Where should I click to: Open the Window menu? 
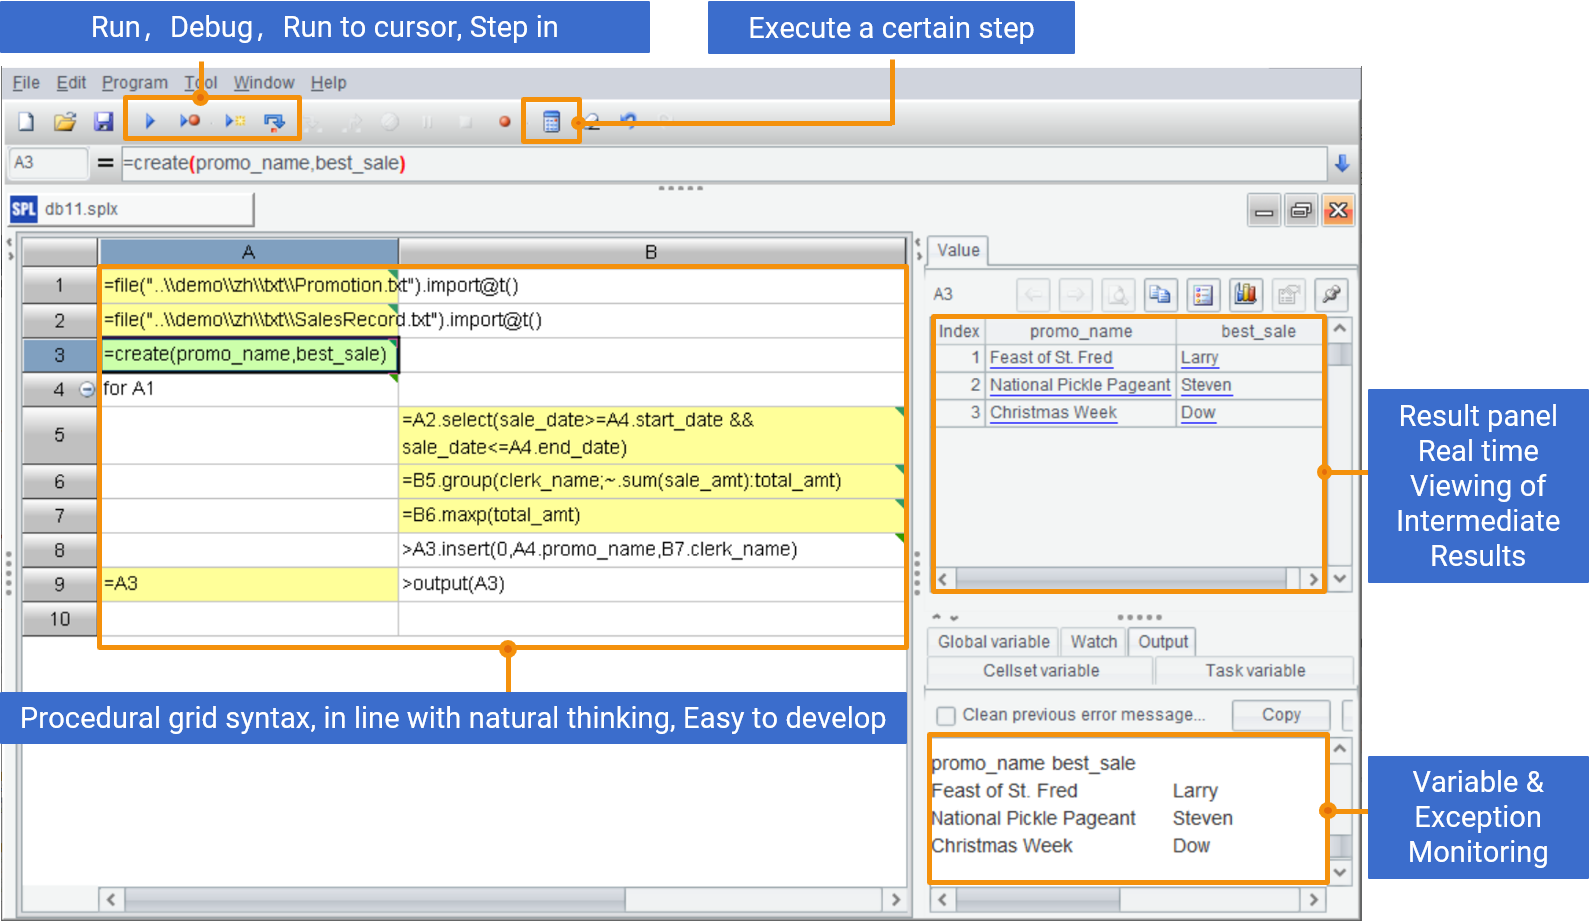pos(264,83)
